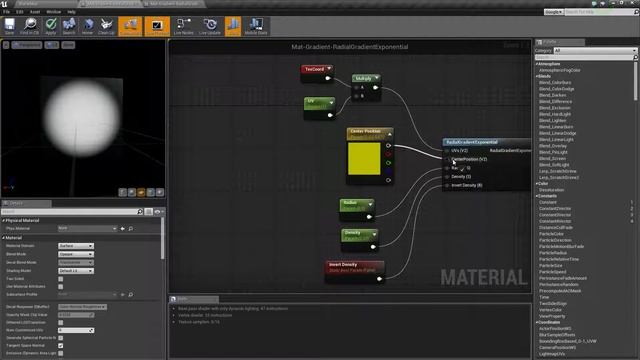The width and height of the screenshot is (640, 360).
Task: Click the Save toolbar icon
Action: [9, 26]
